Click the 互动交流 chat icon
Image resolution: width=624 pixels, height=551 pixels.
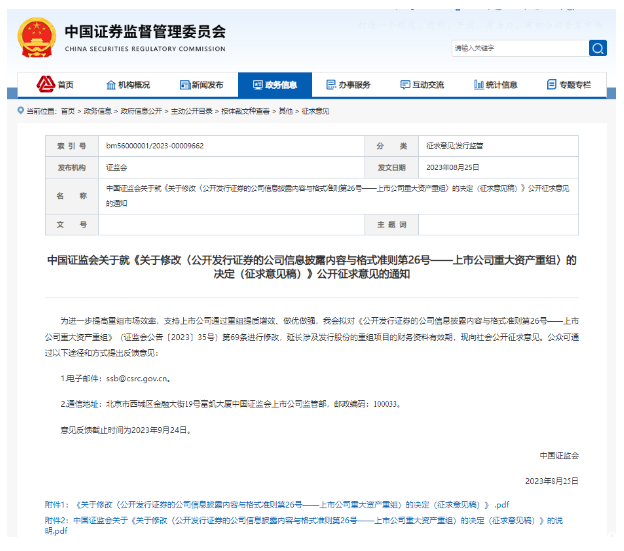tap(403, 85)
